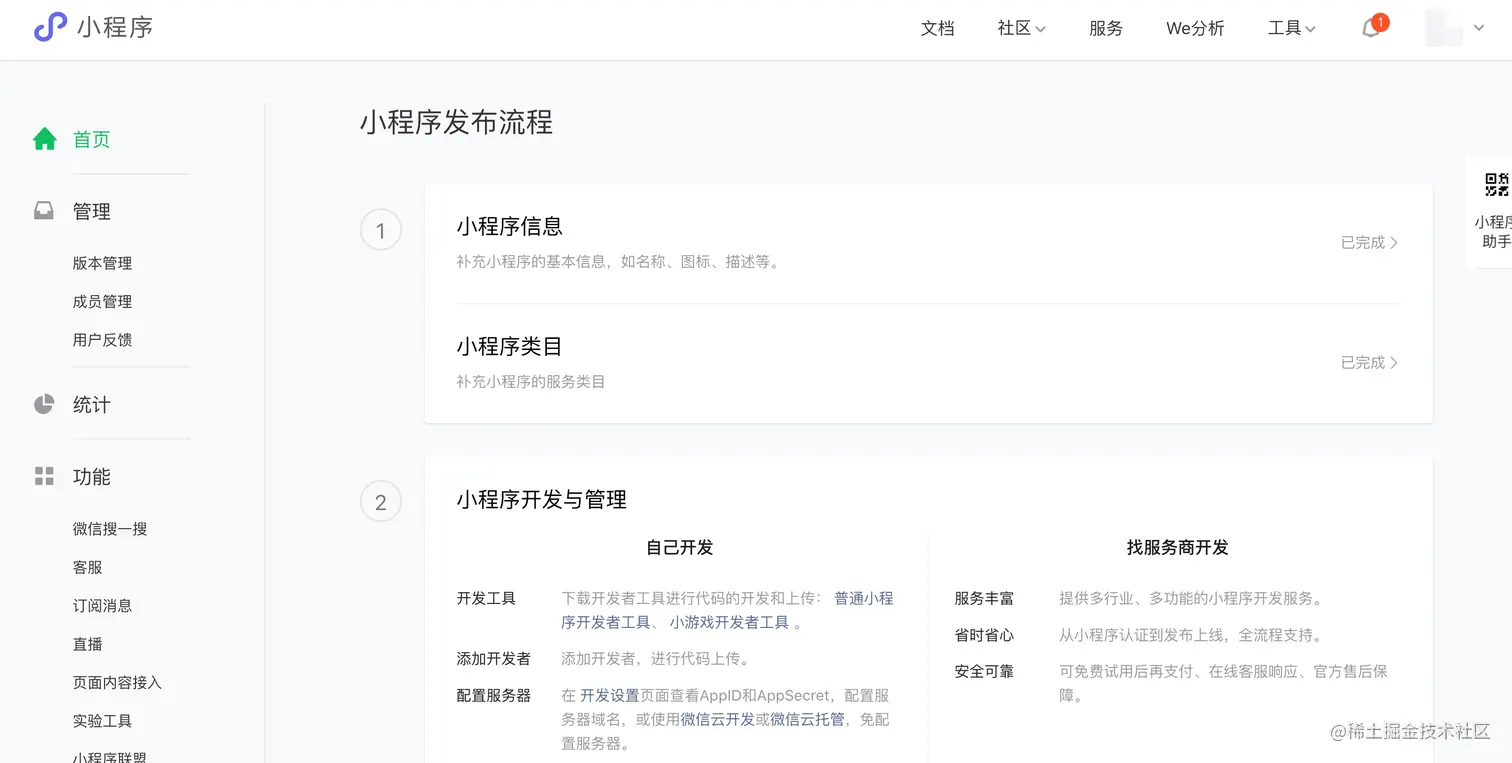Open 文档 in top navigation
This screenshot has width=1512, height=763.
pyautogui.click(x=937, y=29)
